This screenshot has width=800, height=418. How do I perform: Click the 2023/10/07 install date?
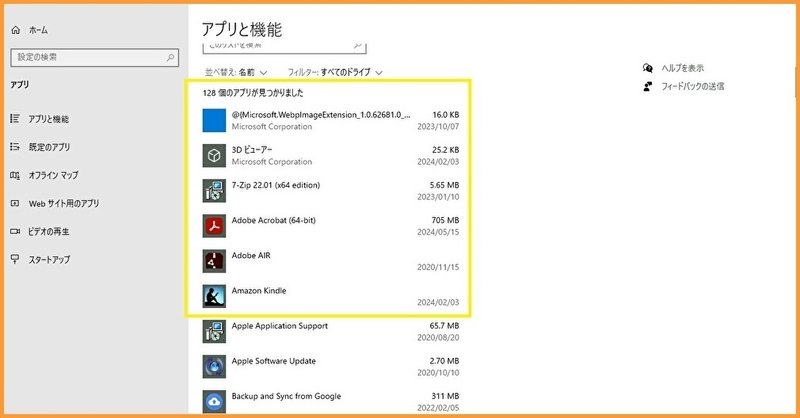coord(438,127)
